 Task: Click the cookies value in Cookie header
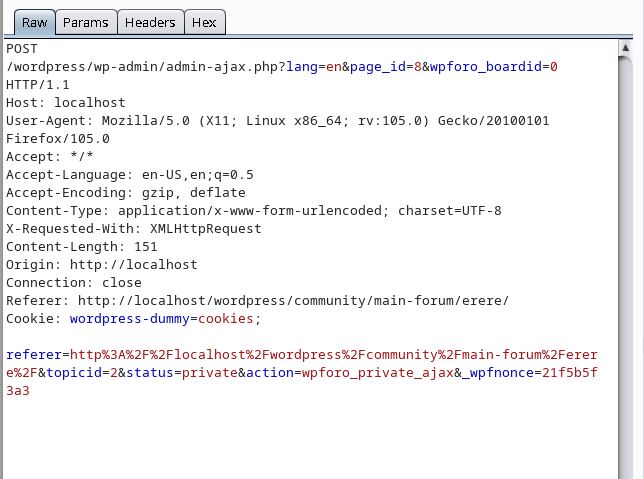click(226, 319)
